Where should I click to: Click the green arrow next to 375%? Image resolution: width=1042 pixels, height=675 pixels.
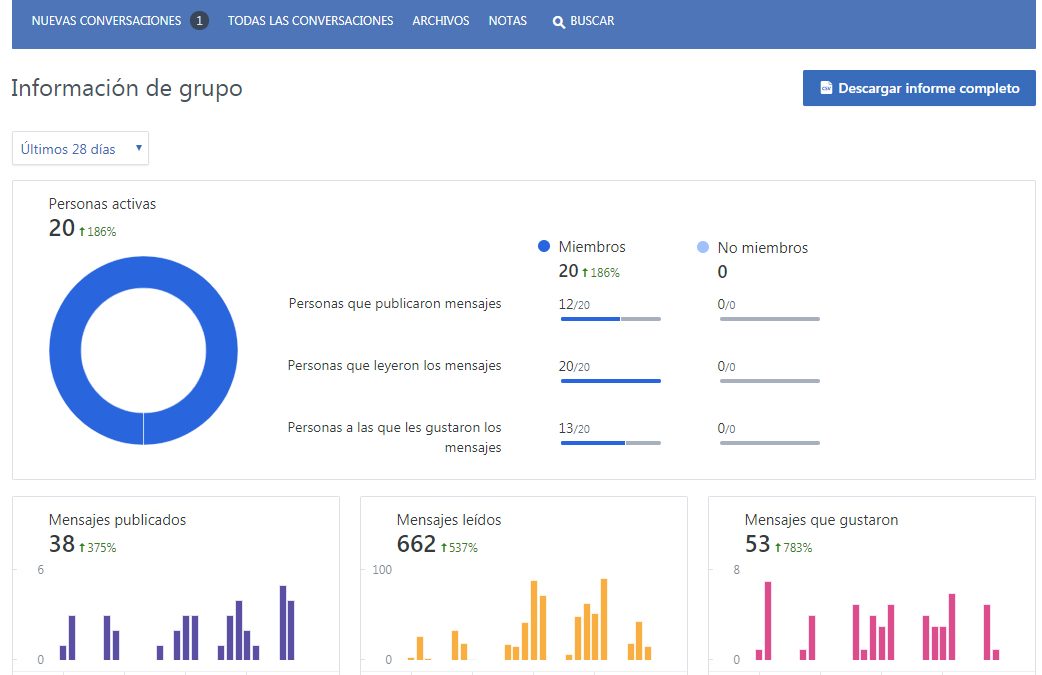point(82,548)
